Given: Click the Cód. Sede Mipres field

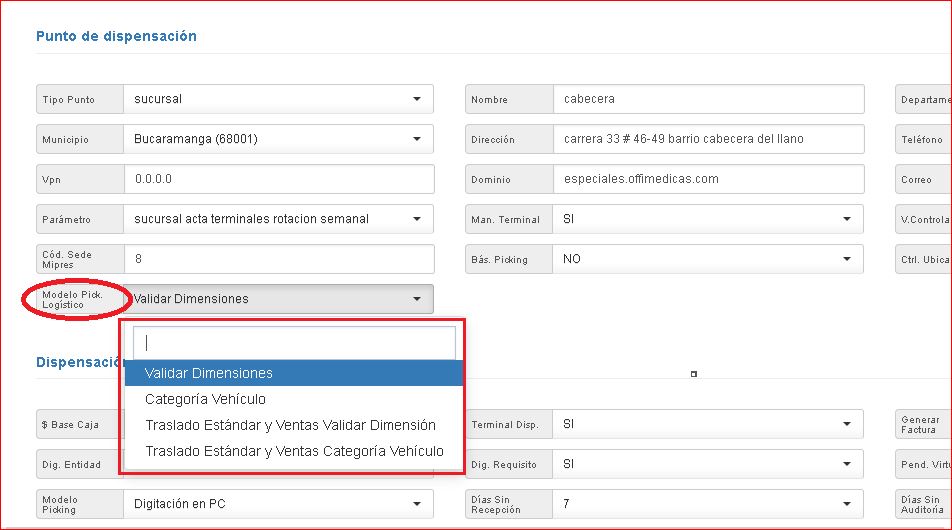Looking at the screenshot, I should 279,259.
